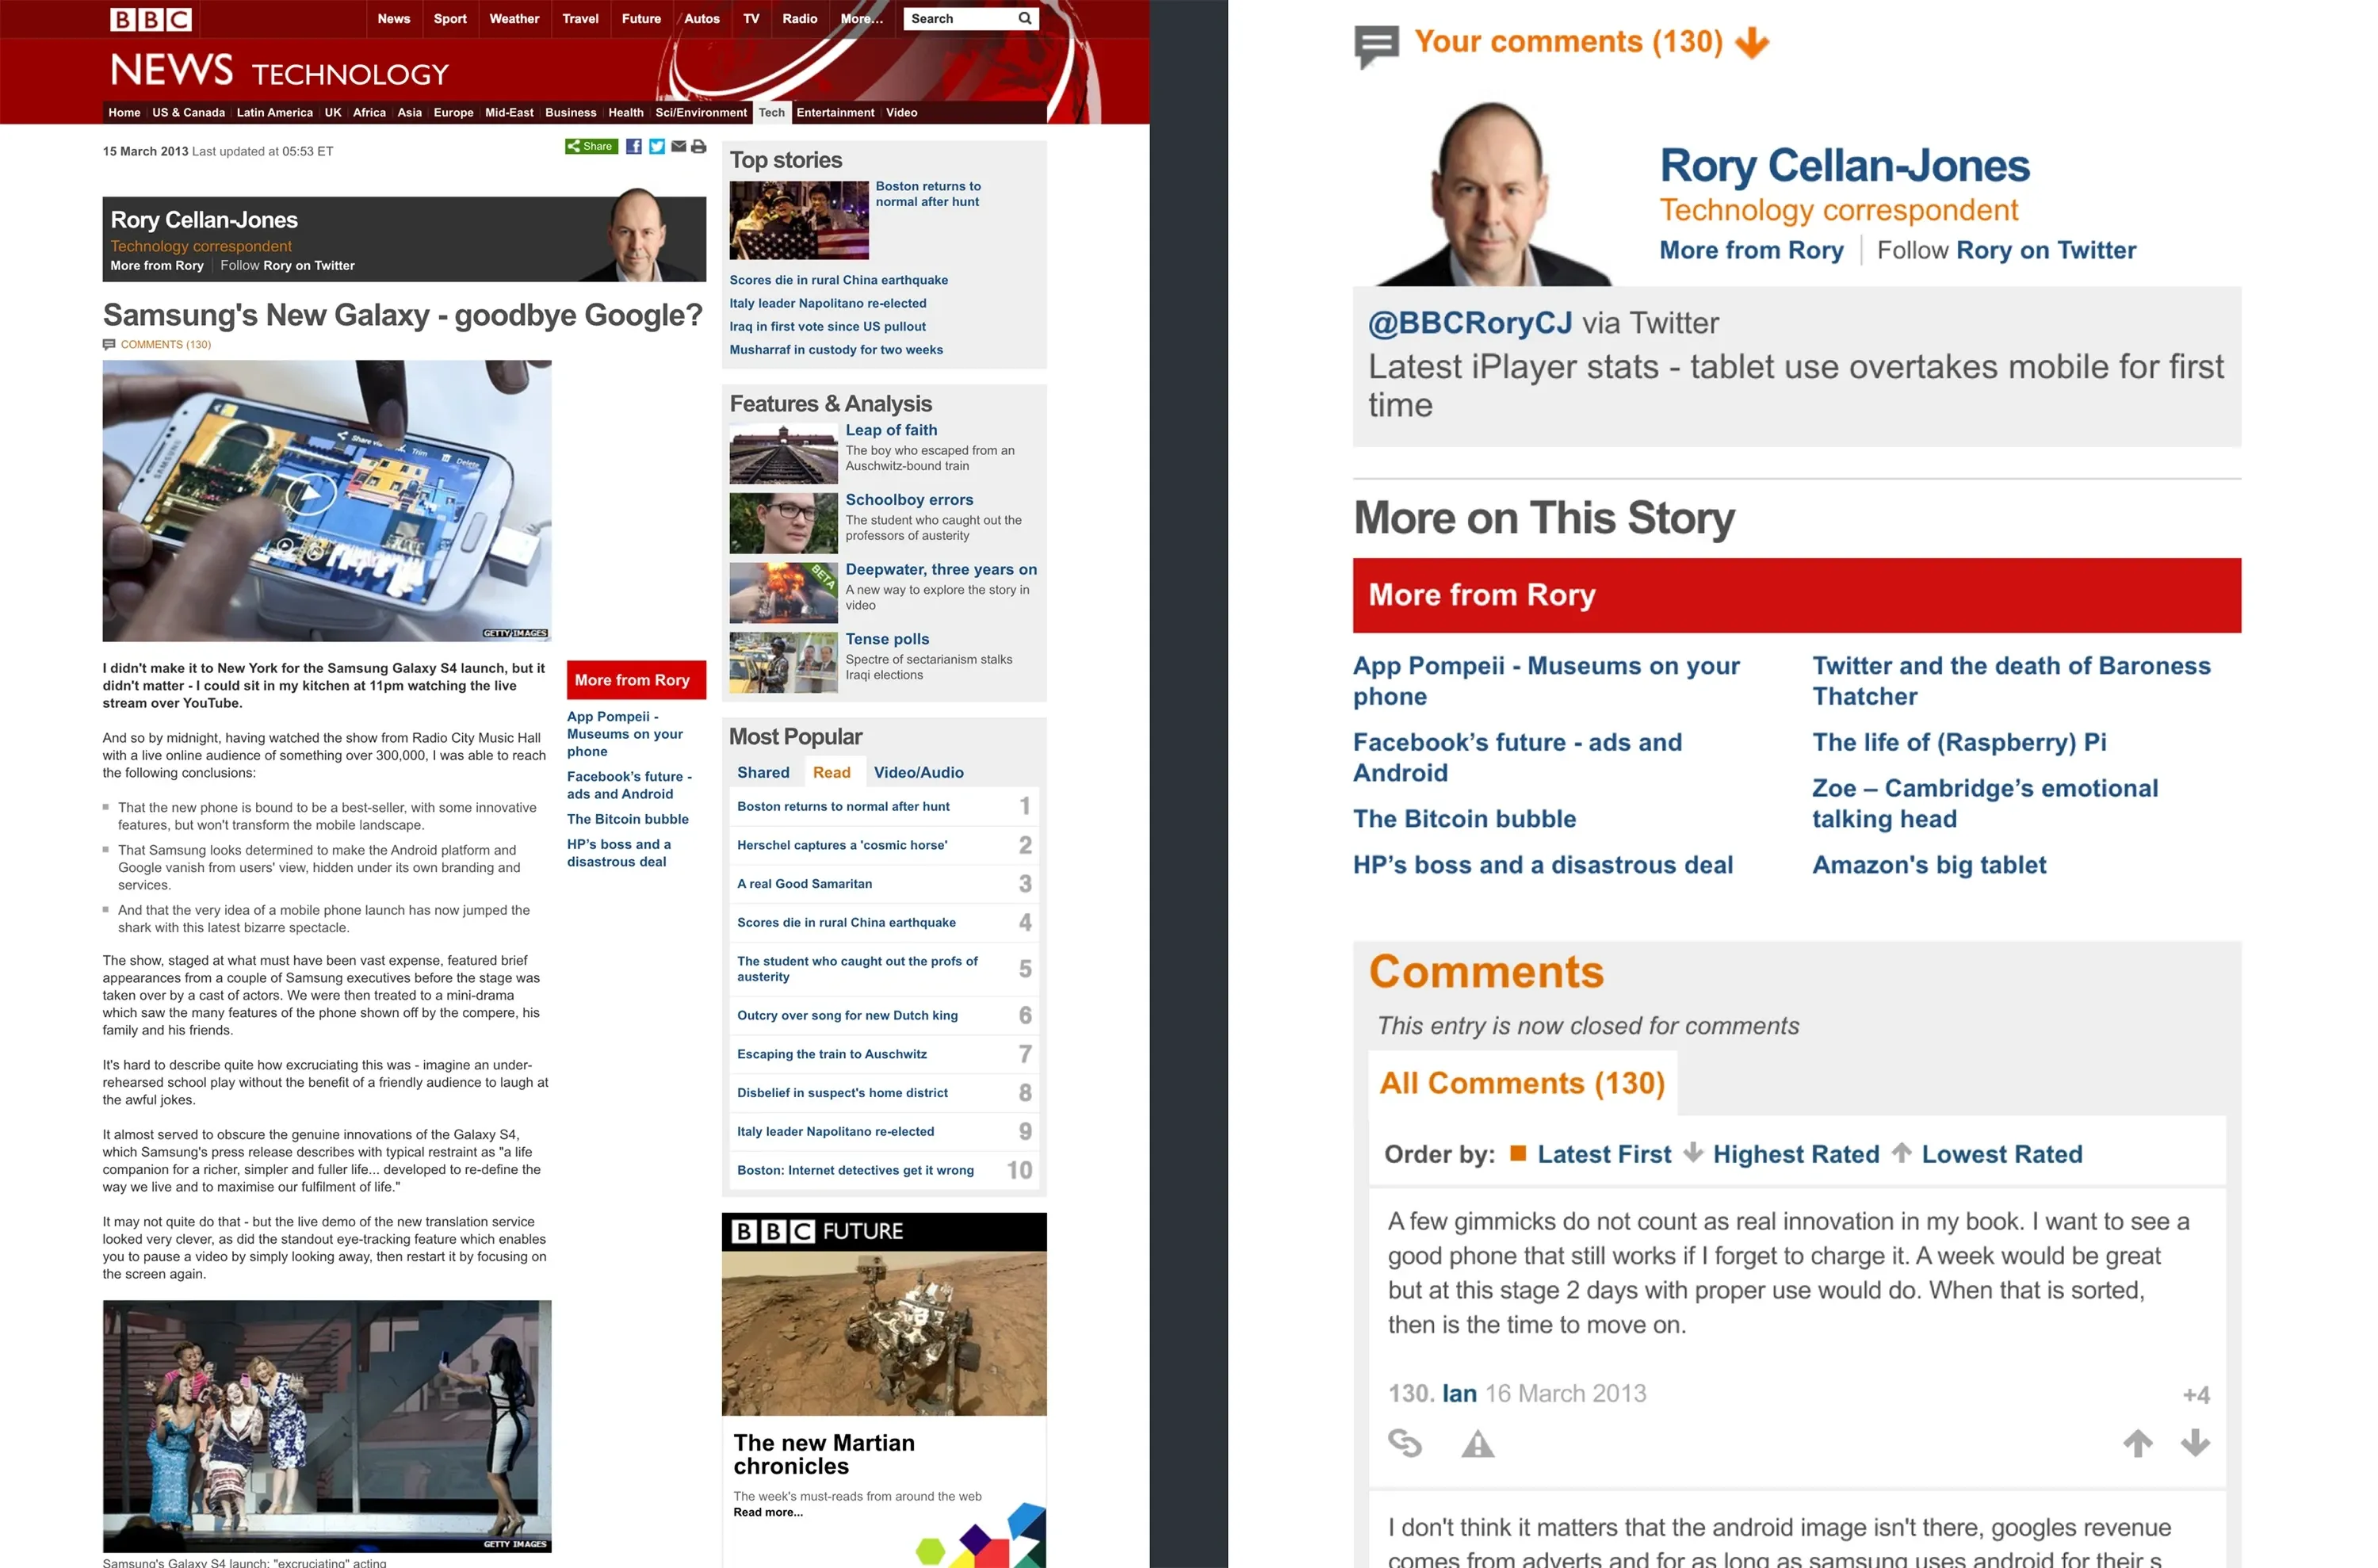Screen dimensions: 2378x1568
Task: Open A real Good Samaritan story
Action: [x=804, y=884]
